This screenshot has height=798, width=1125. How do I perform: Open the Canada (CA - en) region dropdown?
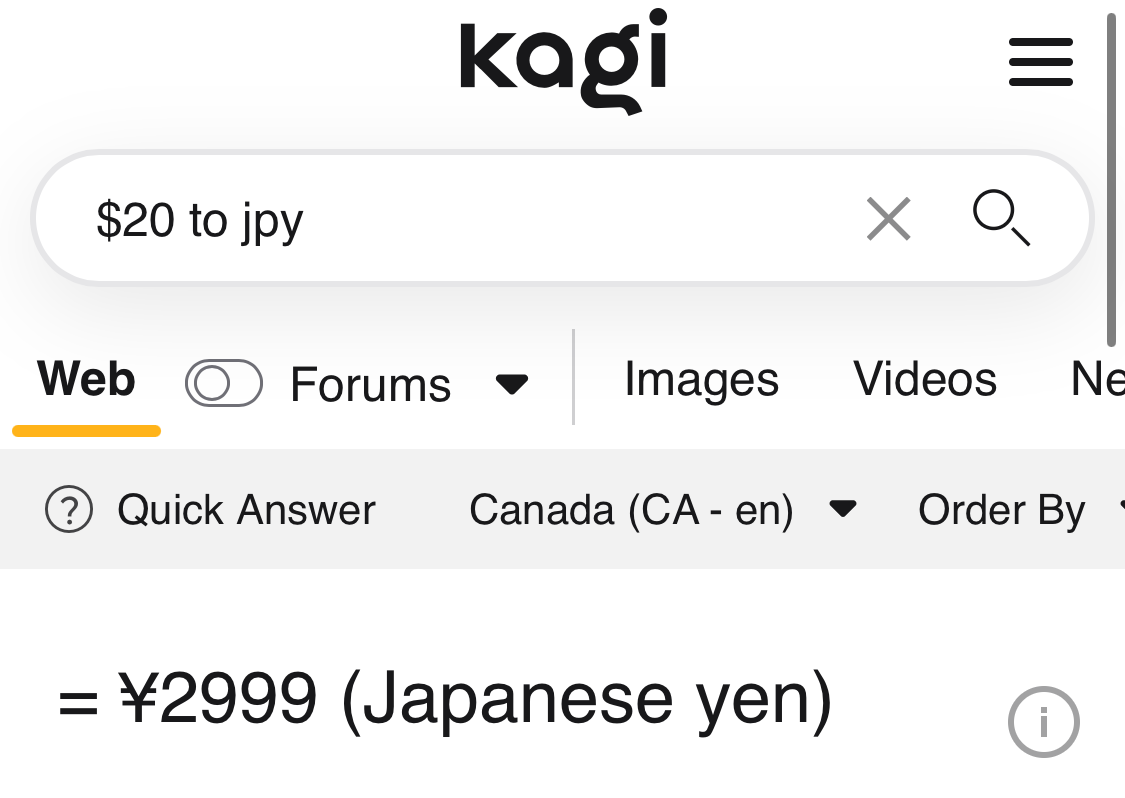click(x=631, y=510)
